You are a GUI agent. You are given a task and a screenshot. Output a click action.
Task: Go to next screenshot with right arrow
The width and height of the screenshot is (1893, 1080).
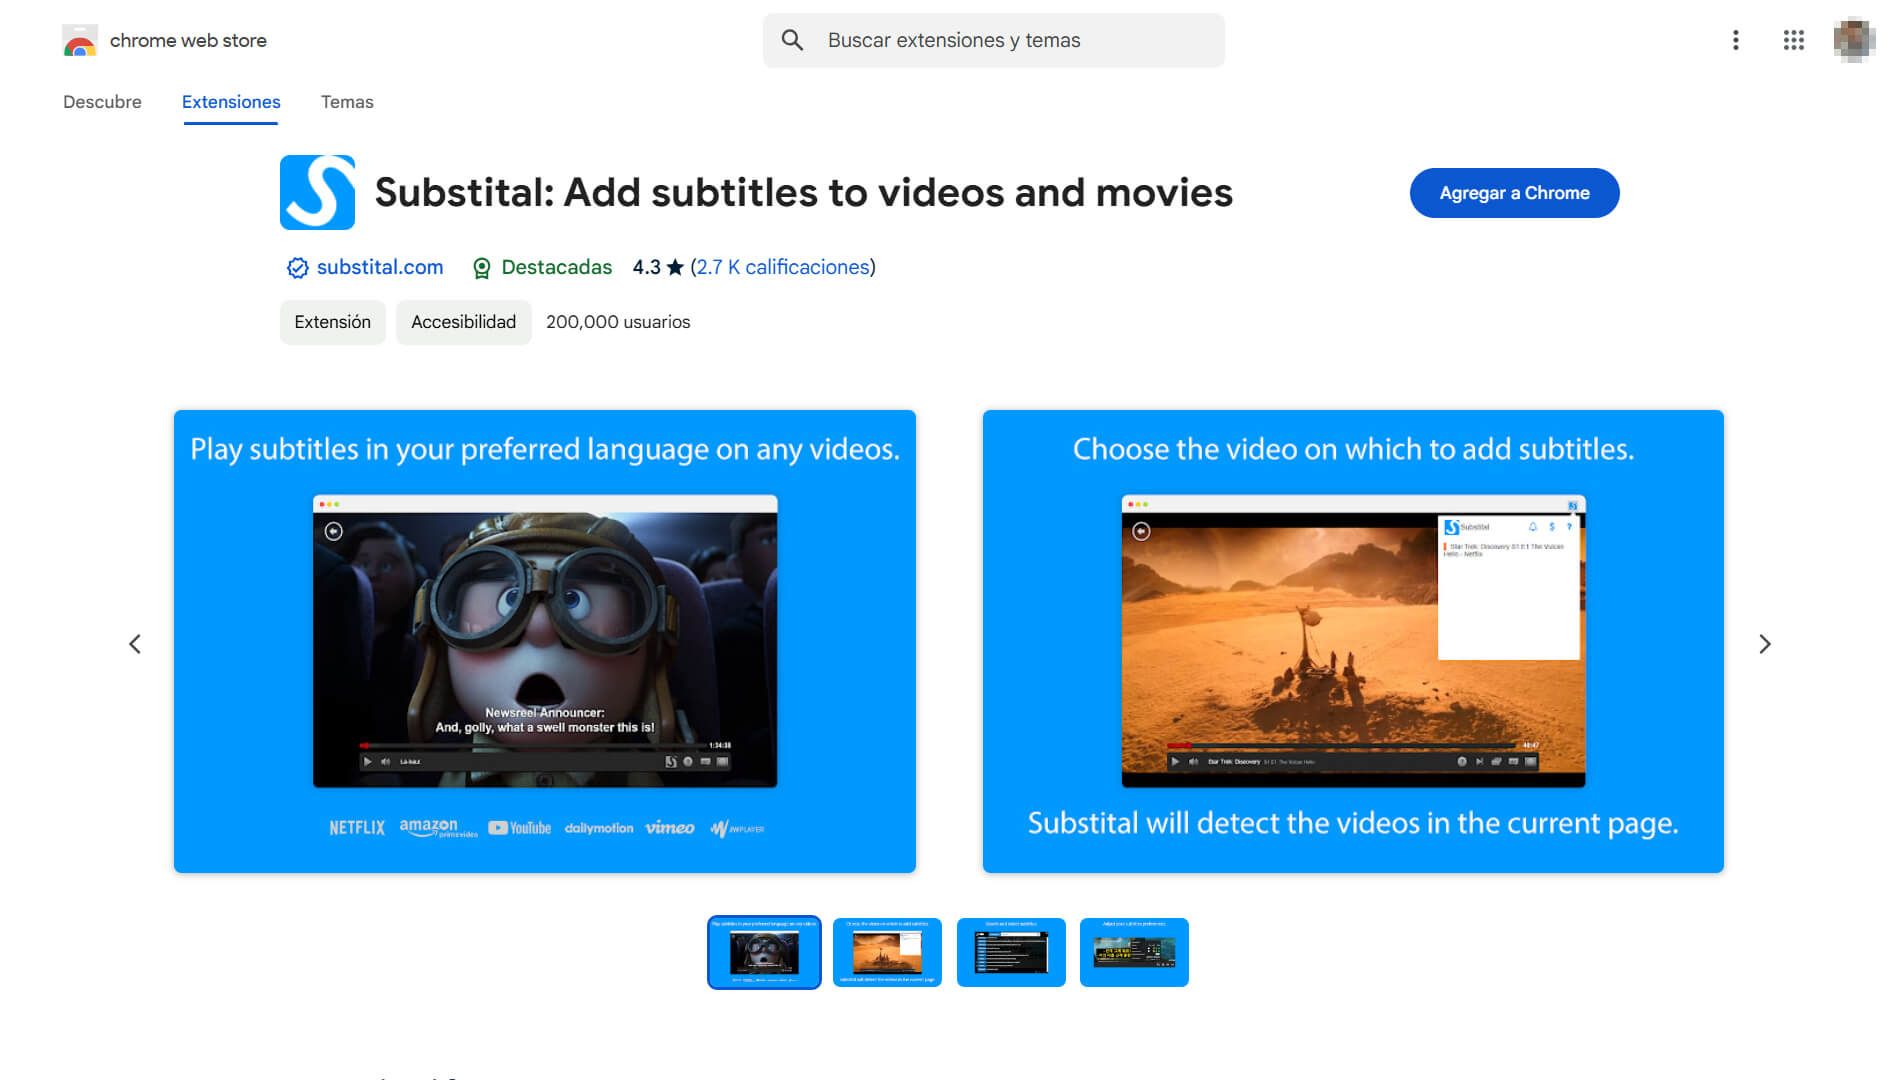(x=1765, y=644)
